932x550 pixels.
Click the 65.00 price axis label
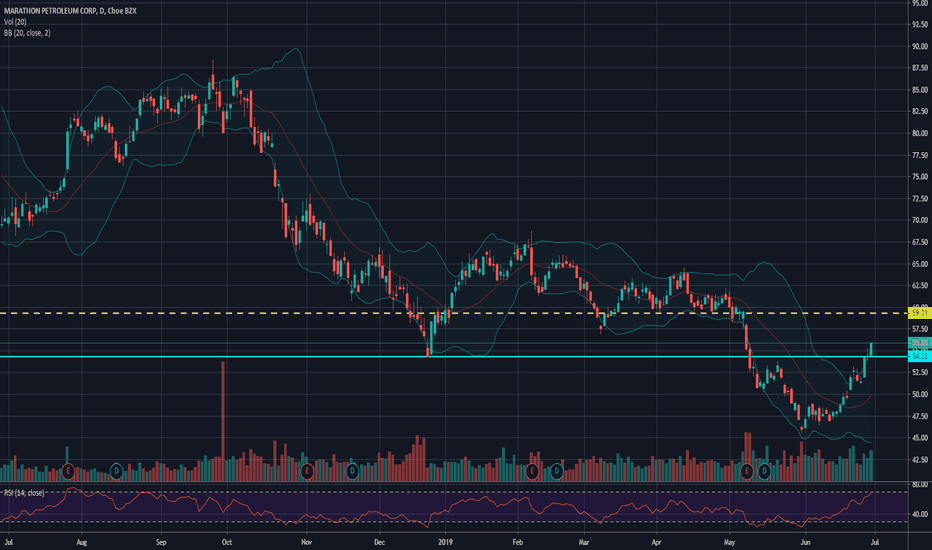tap(920, 264)
